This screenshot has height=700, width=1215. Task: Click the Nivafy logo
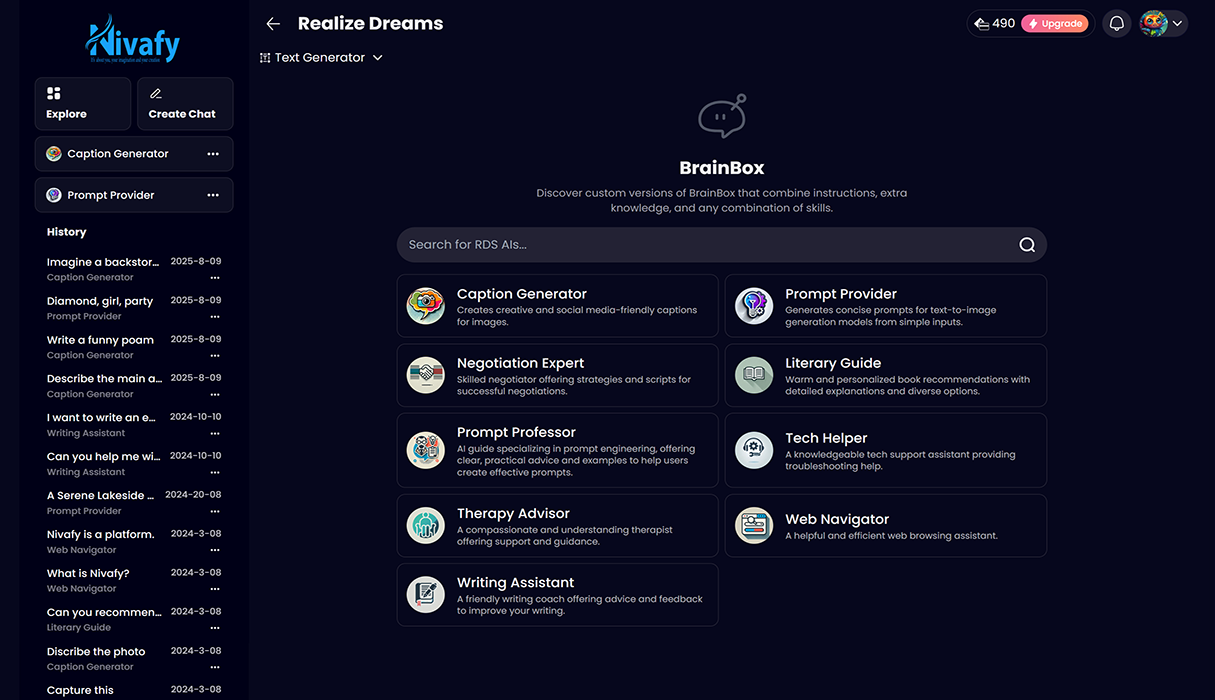coord(133,40)
